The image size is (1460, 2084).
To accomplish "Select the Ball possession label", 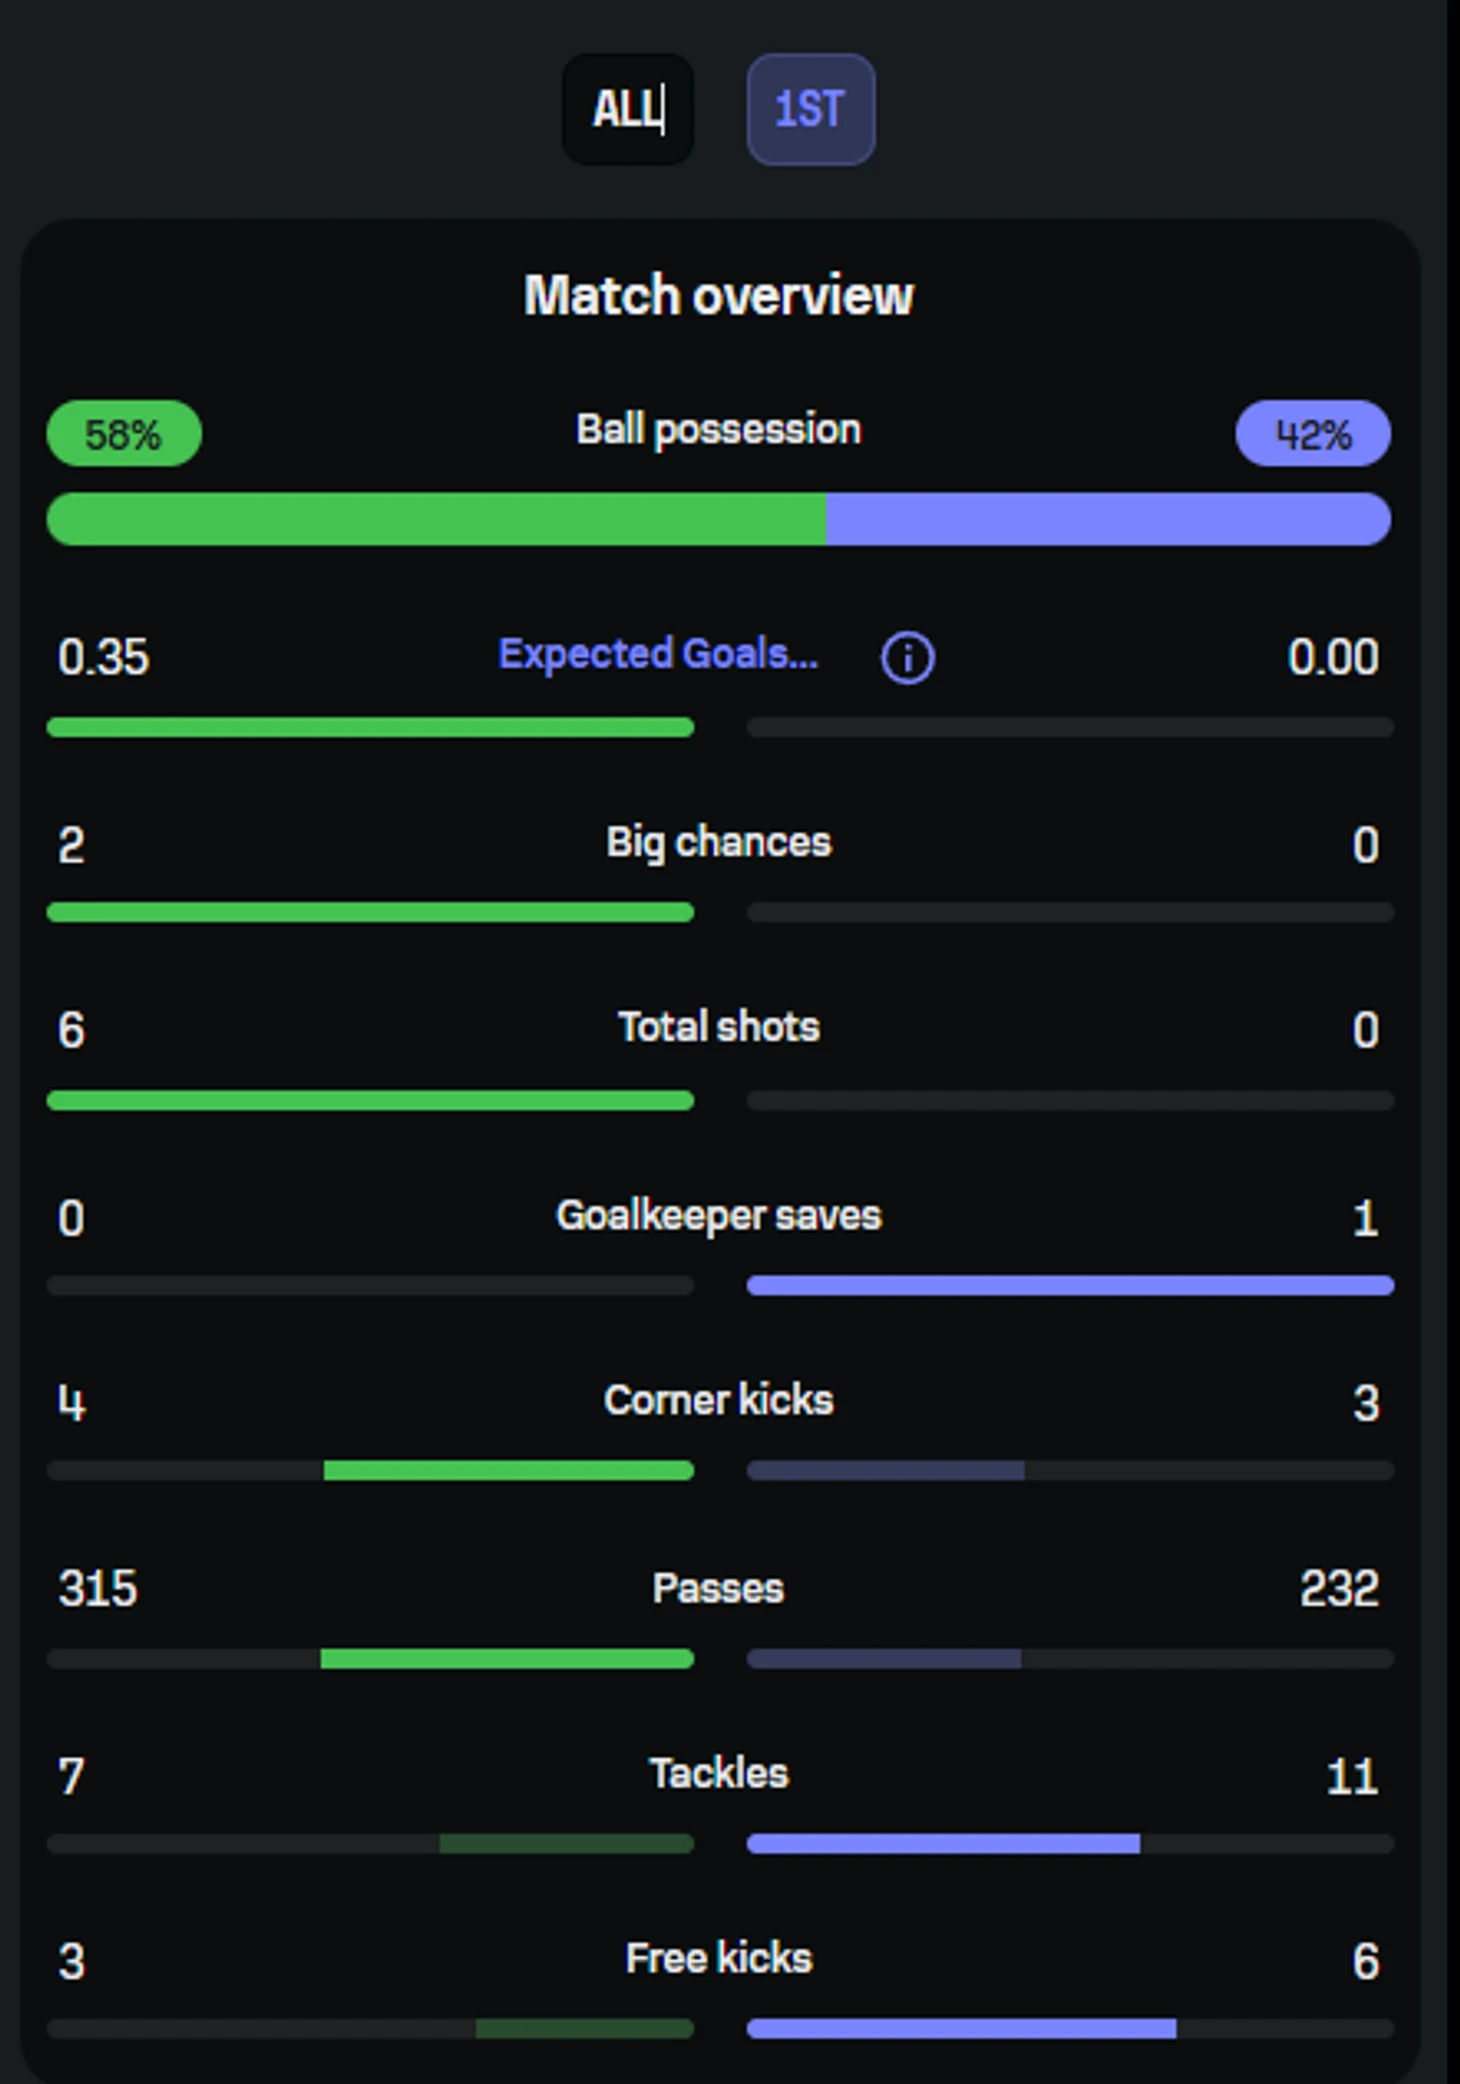I will coord(718,430).
